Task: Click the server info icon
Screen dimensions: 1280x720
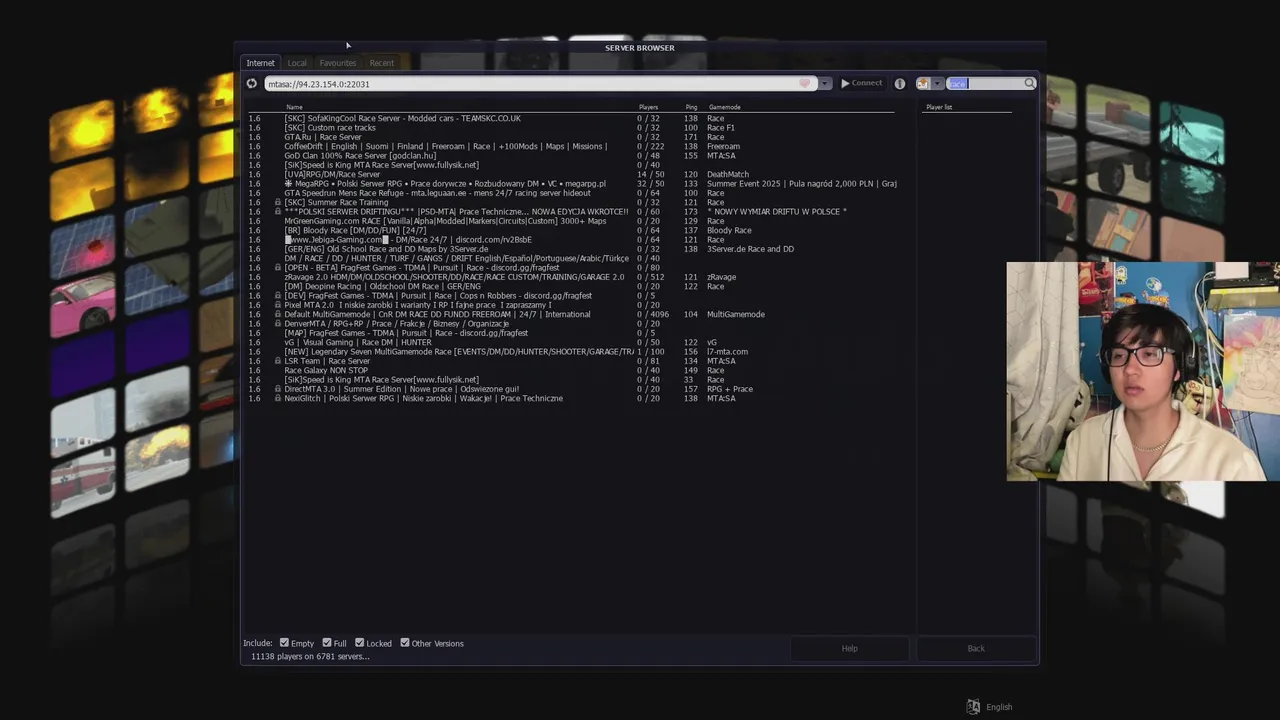Action: coord(899,84)
